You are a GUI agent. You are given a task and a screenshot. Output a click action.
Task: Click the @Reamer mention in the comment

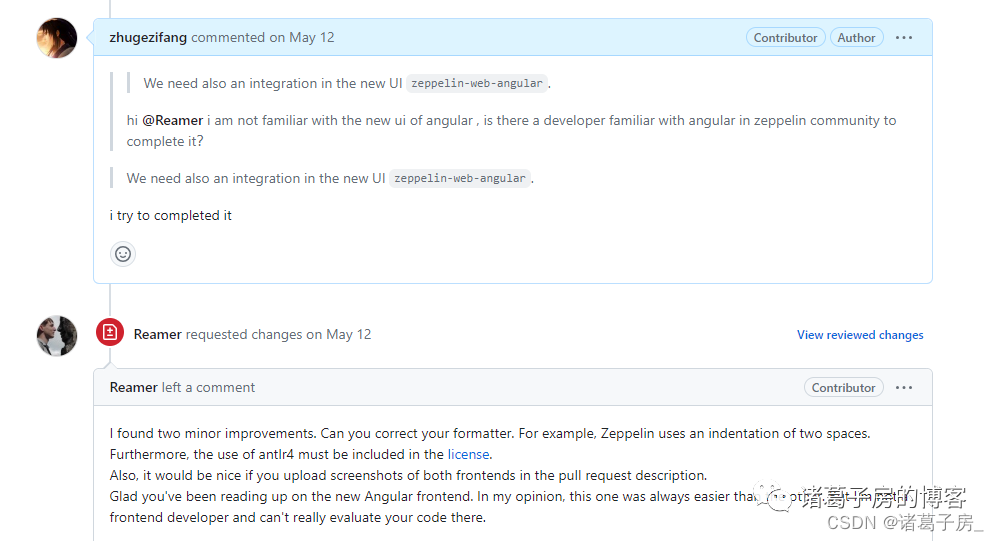(x=172, y=120)
